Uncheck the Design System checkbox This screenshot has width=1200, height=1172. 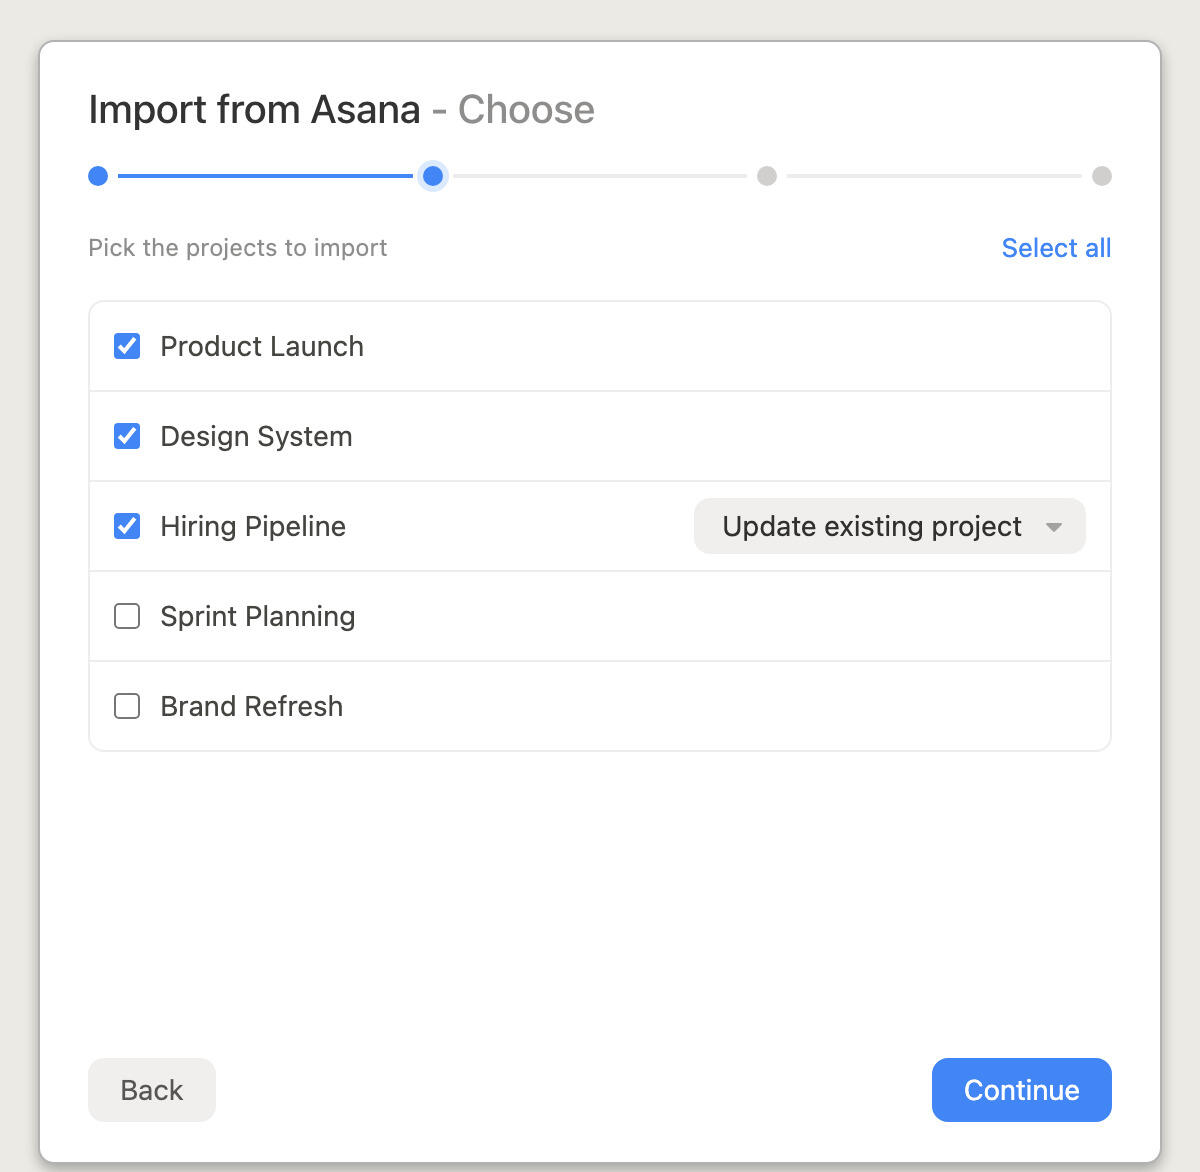pos(127,436)
